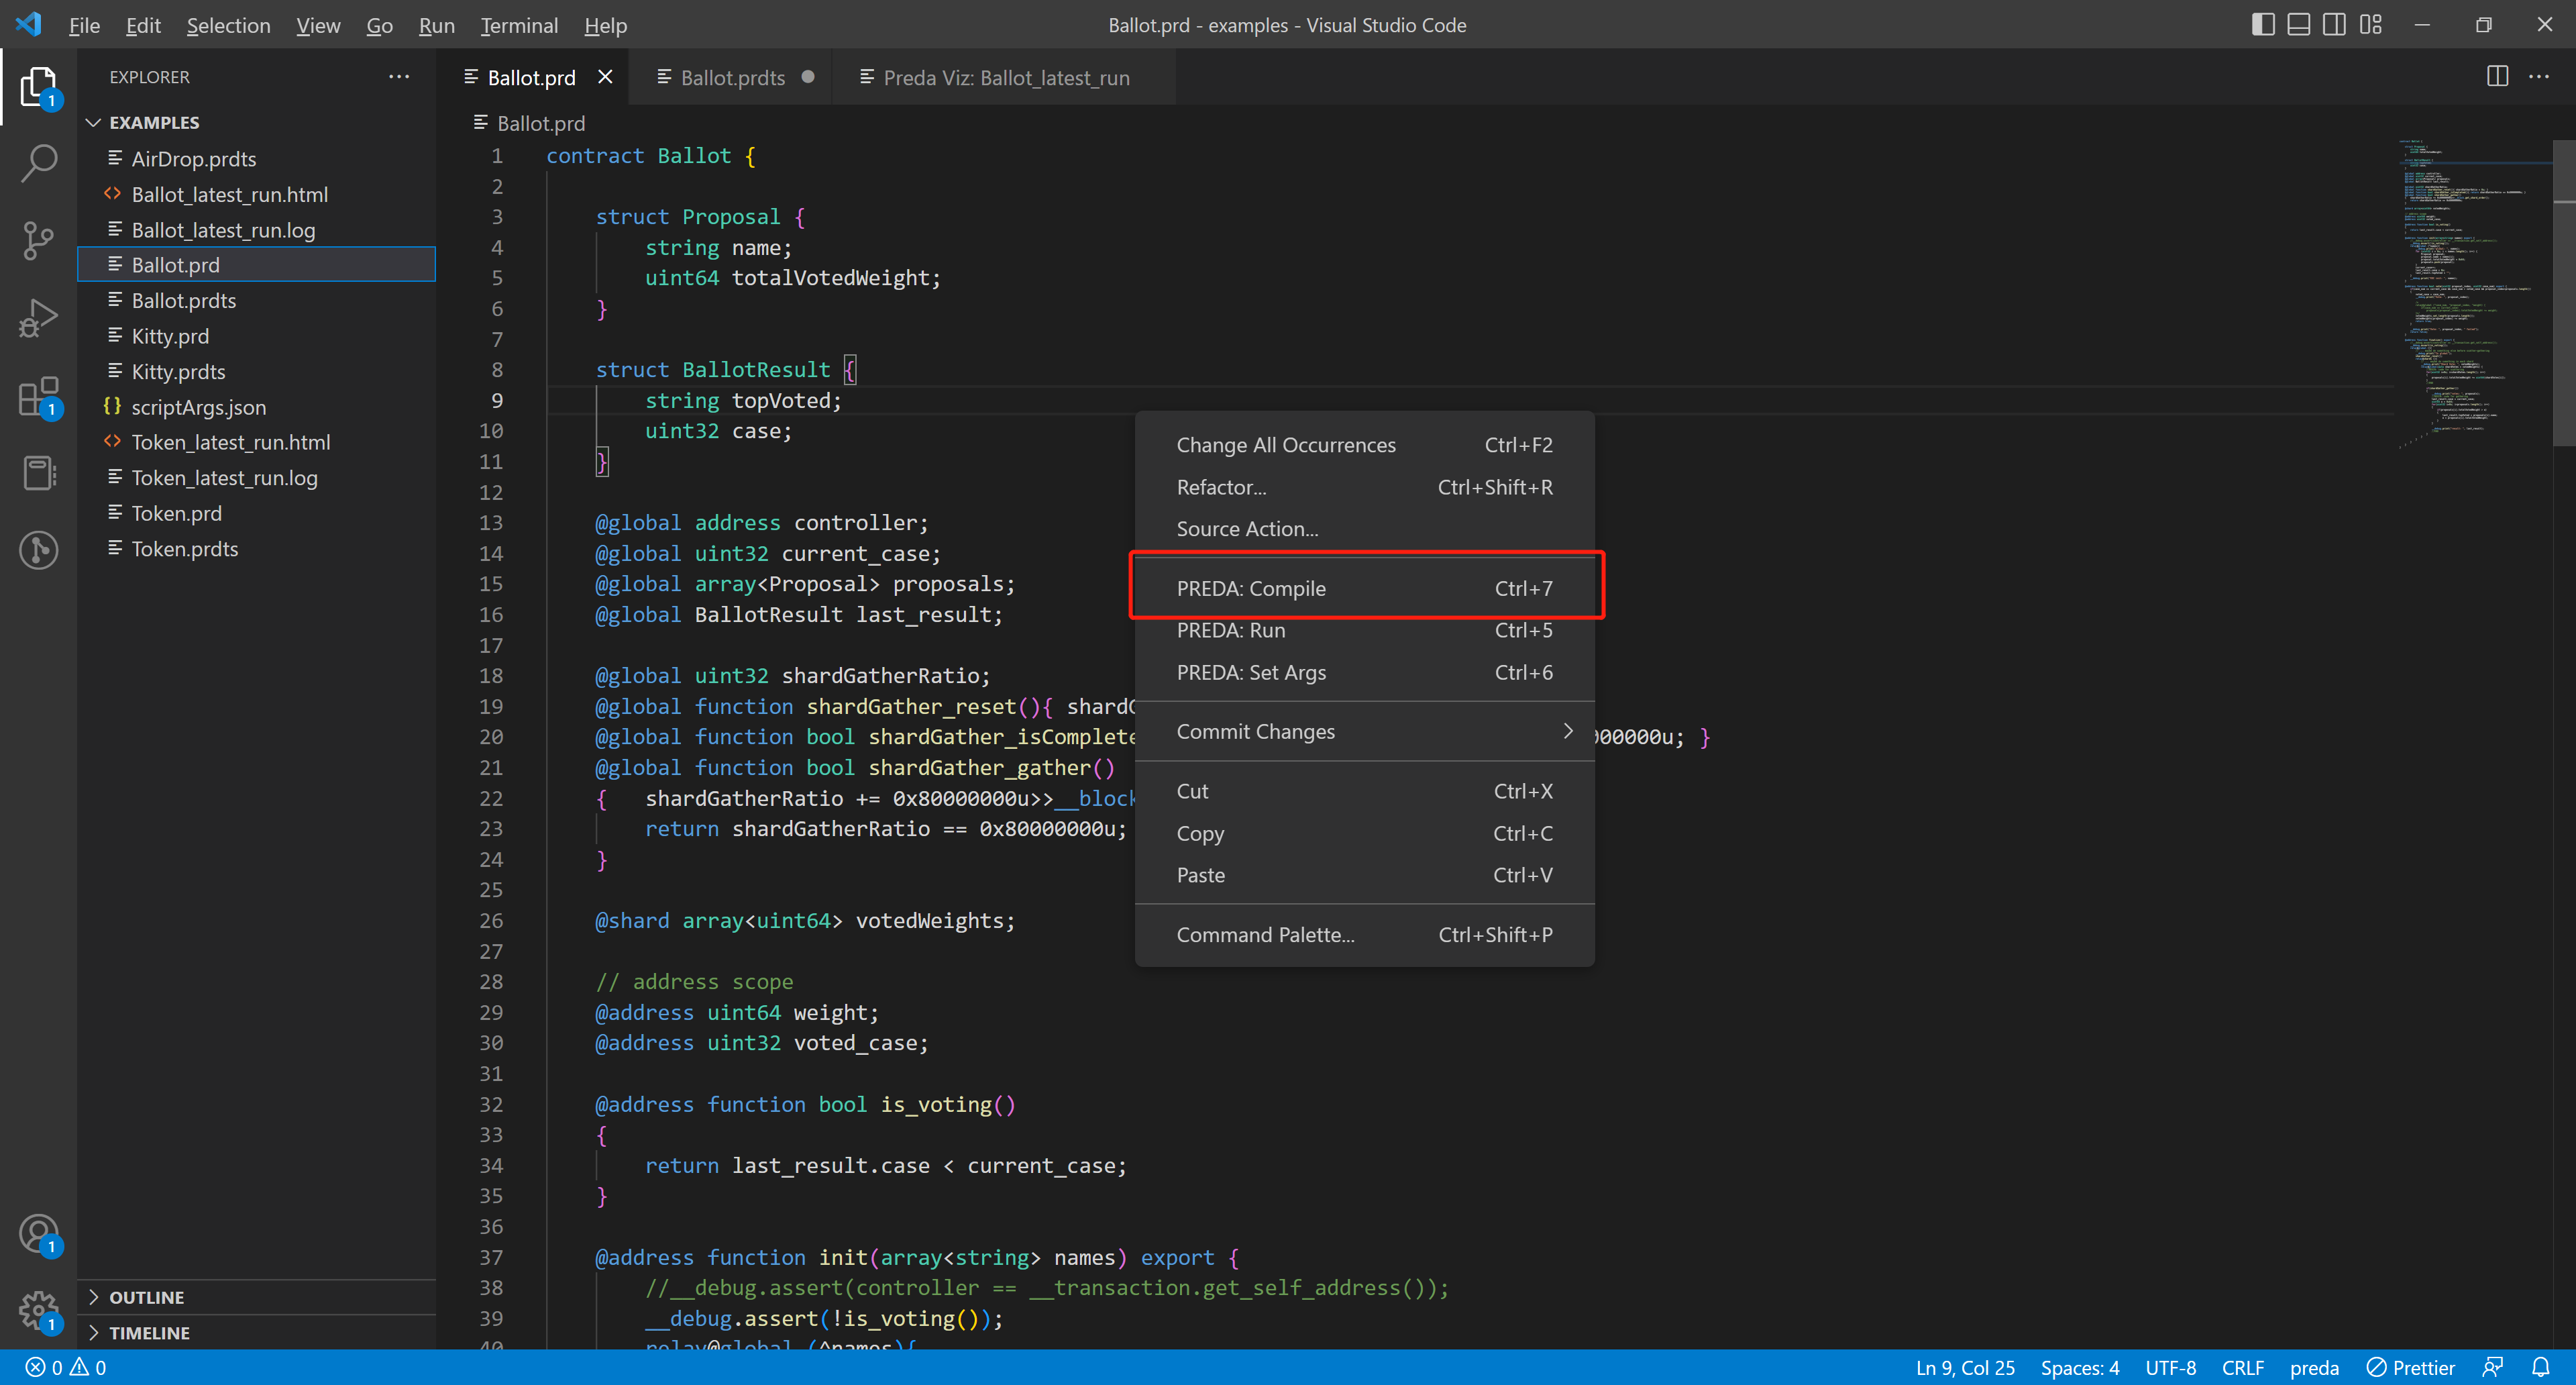
Task: Open the Go menu
Action: pyautogui.click(x=379, y=25)
